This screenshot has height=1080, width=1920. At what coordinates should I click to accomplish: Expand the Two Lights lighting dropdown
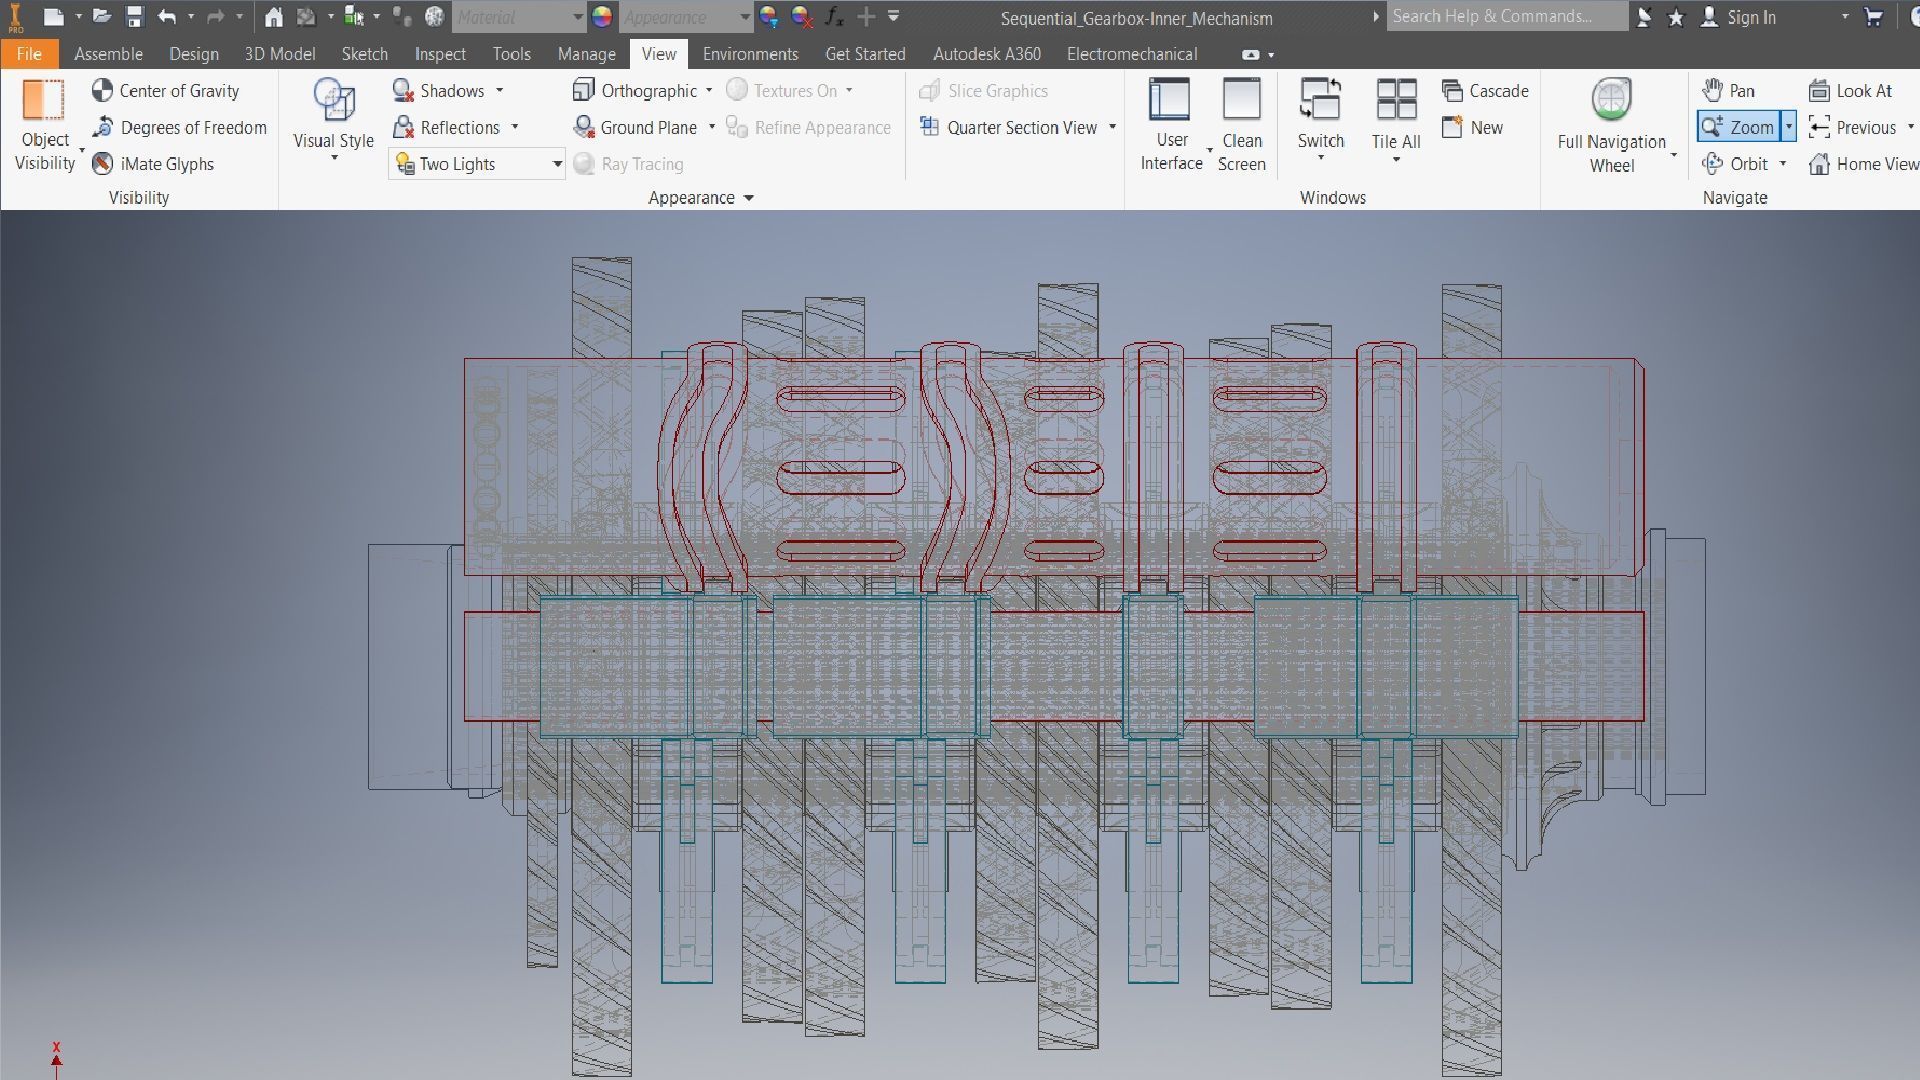point(557,164)
